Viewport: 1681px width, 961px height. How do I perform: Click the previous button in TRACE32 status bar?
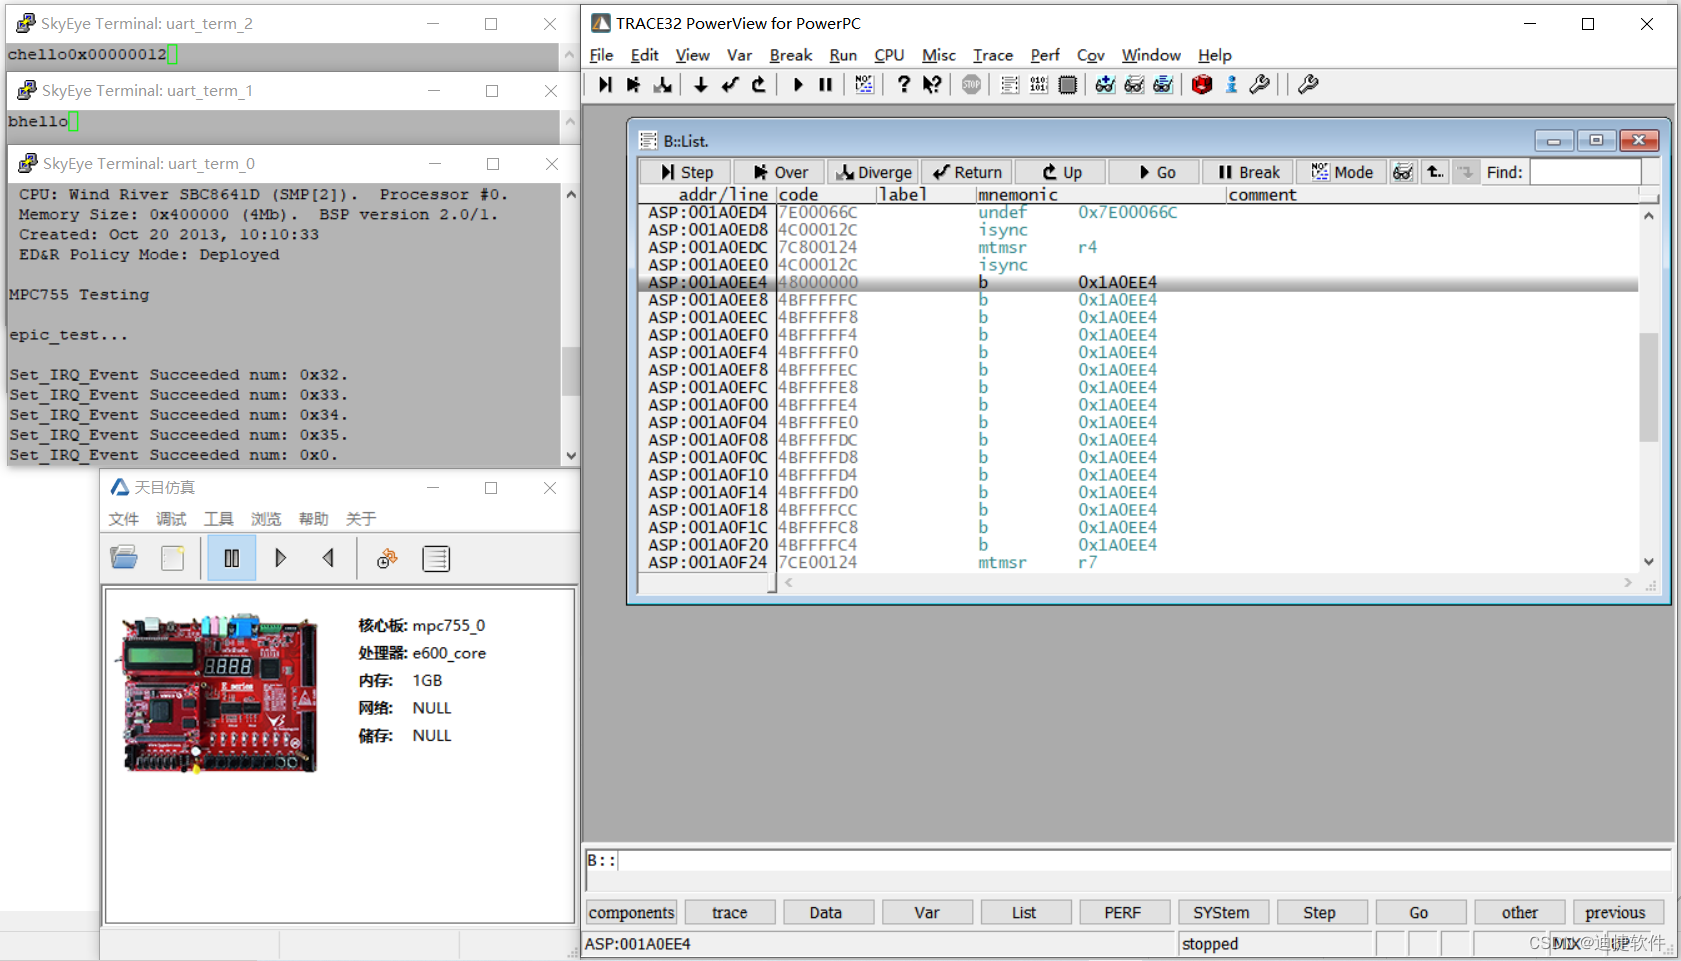point(1618,912)
